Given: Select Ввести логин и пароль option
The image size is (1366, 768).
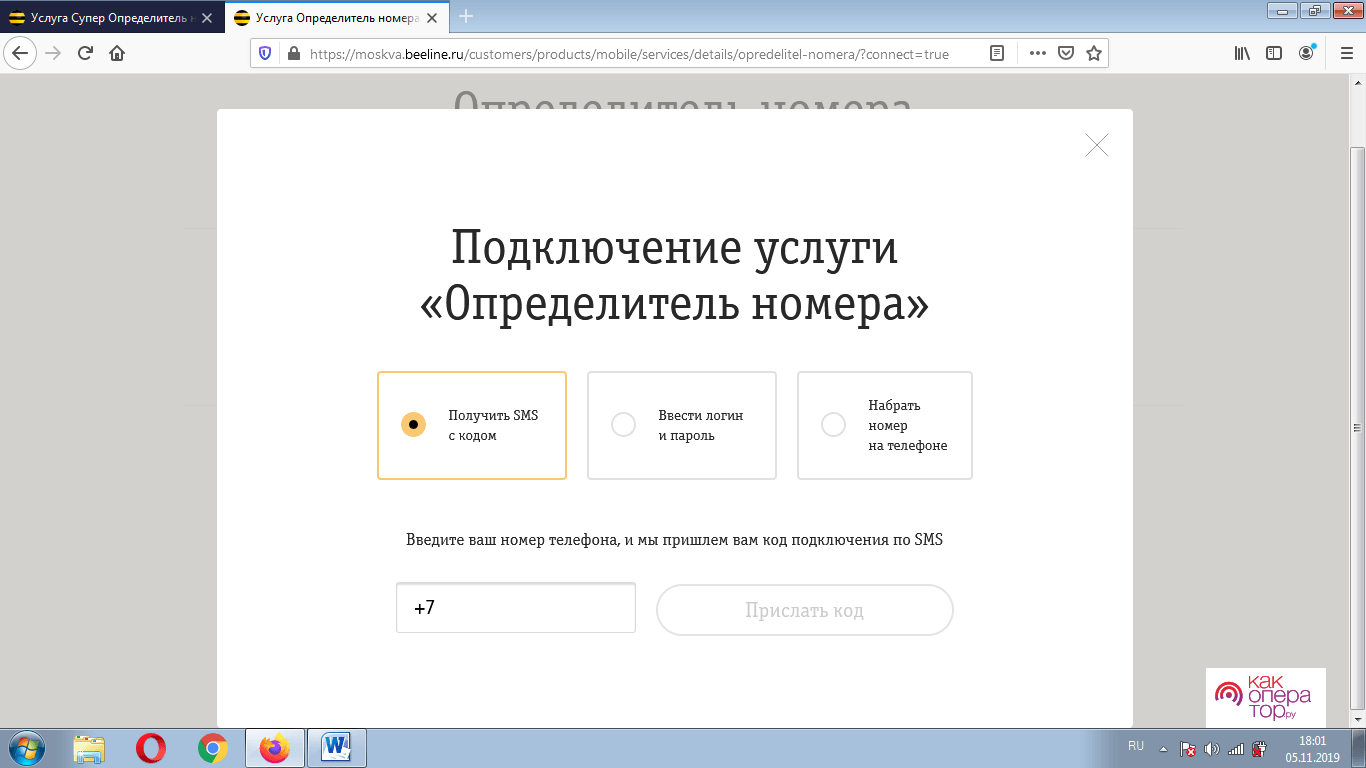Looking at the screenshot, I should click(682, 426).
